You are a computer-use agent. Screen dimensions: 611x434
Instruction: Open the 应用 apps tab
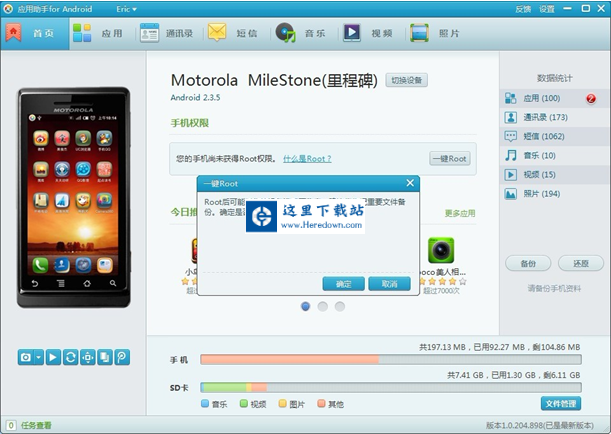click(98, 34)
